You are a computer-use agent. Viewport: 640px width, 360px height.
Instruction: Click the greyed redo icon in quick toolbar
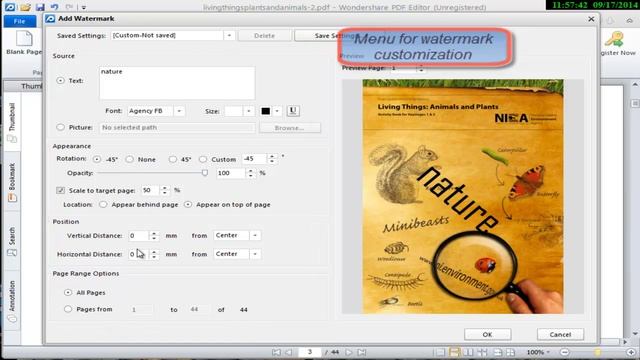click(x=69, y=7)
